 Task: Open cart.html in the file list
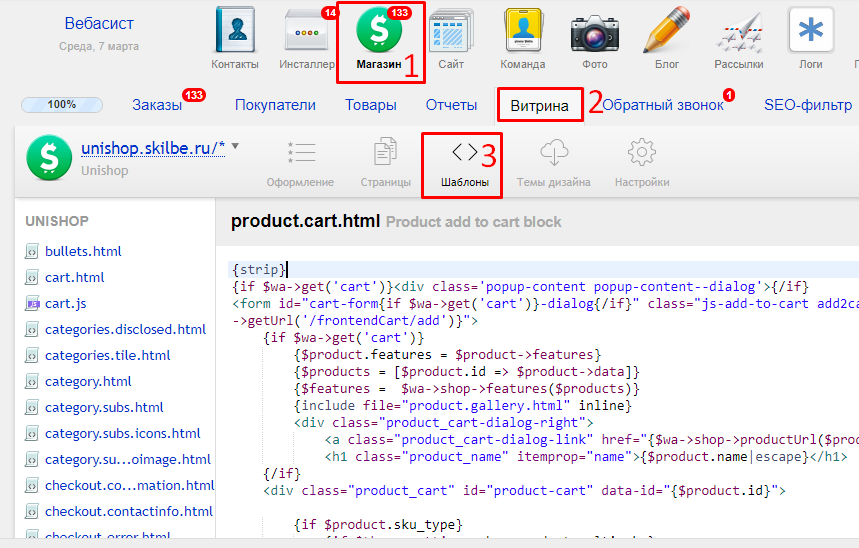[x=74, y=277]
